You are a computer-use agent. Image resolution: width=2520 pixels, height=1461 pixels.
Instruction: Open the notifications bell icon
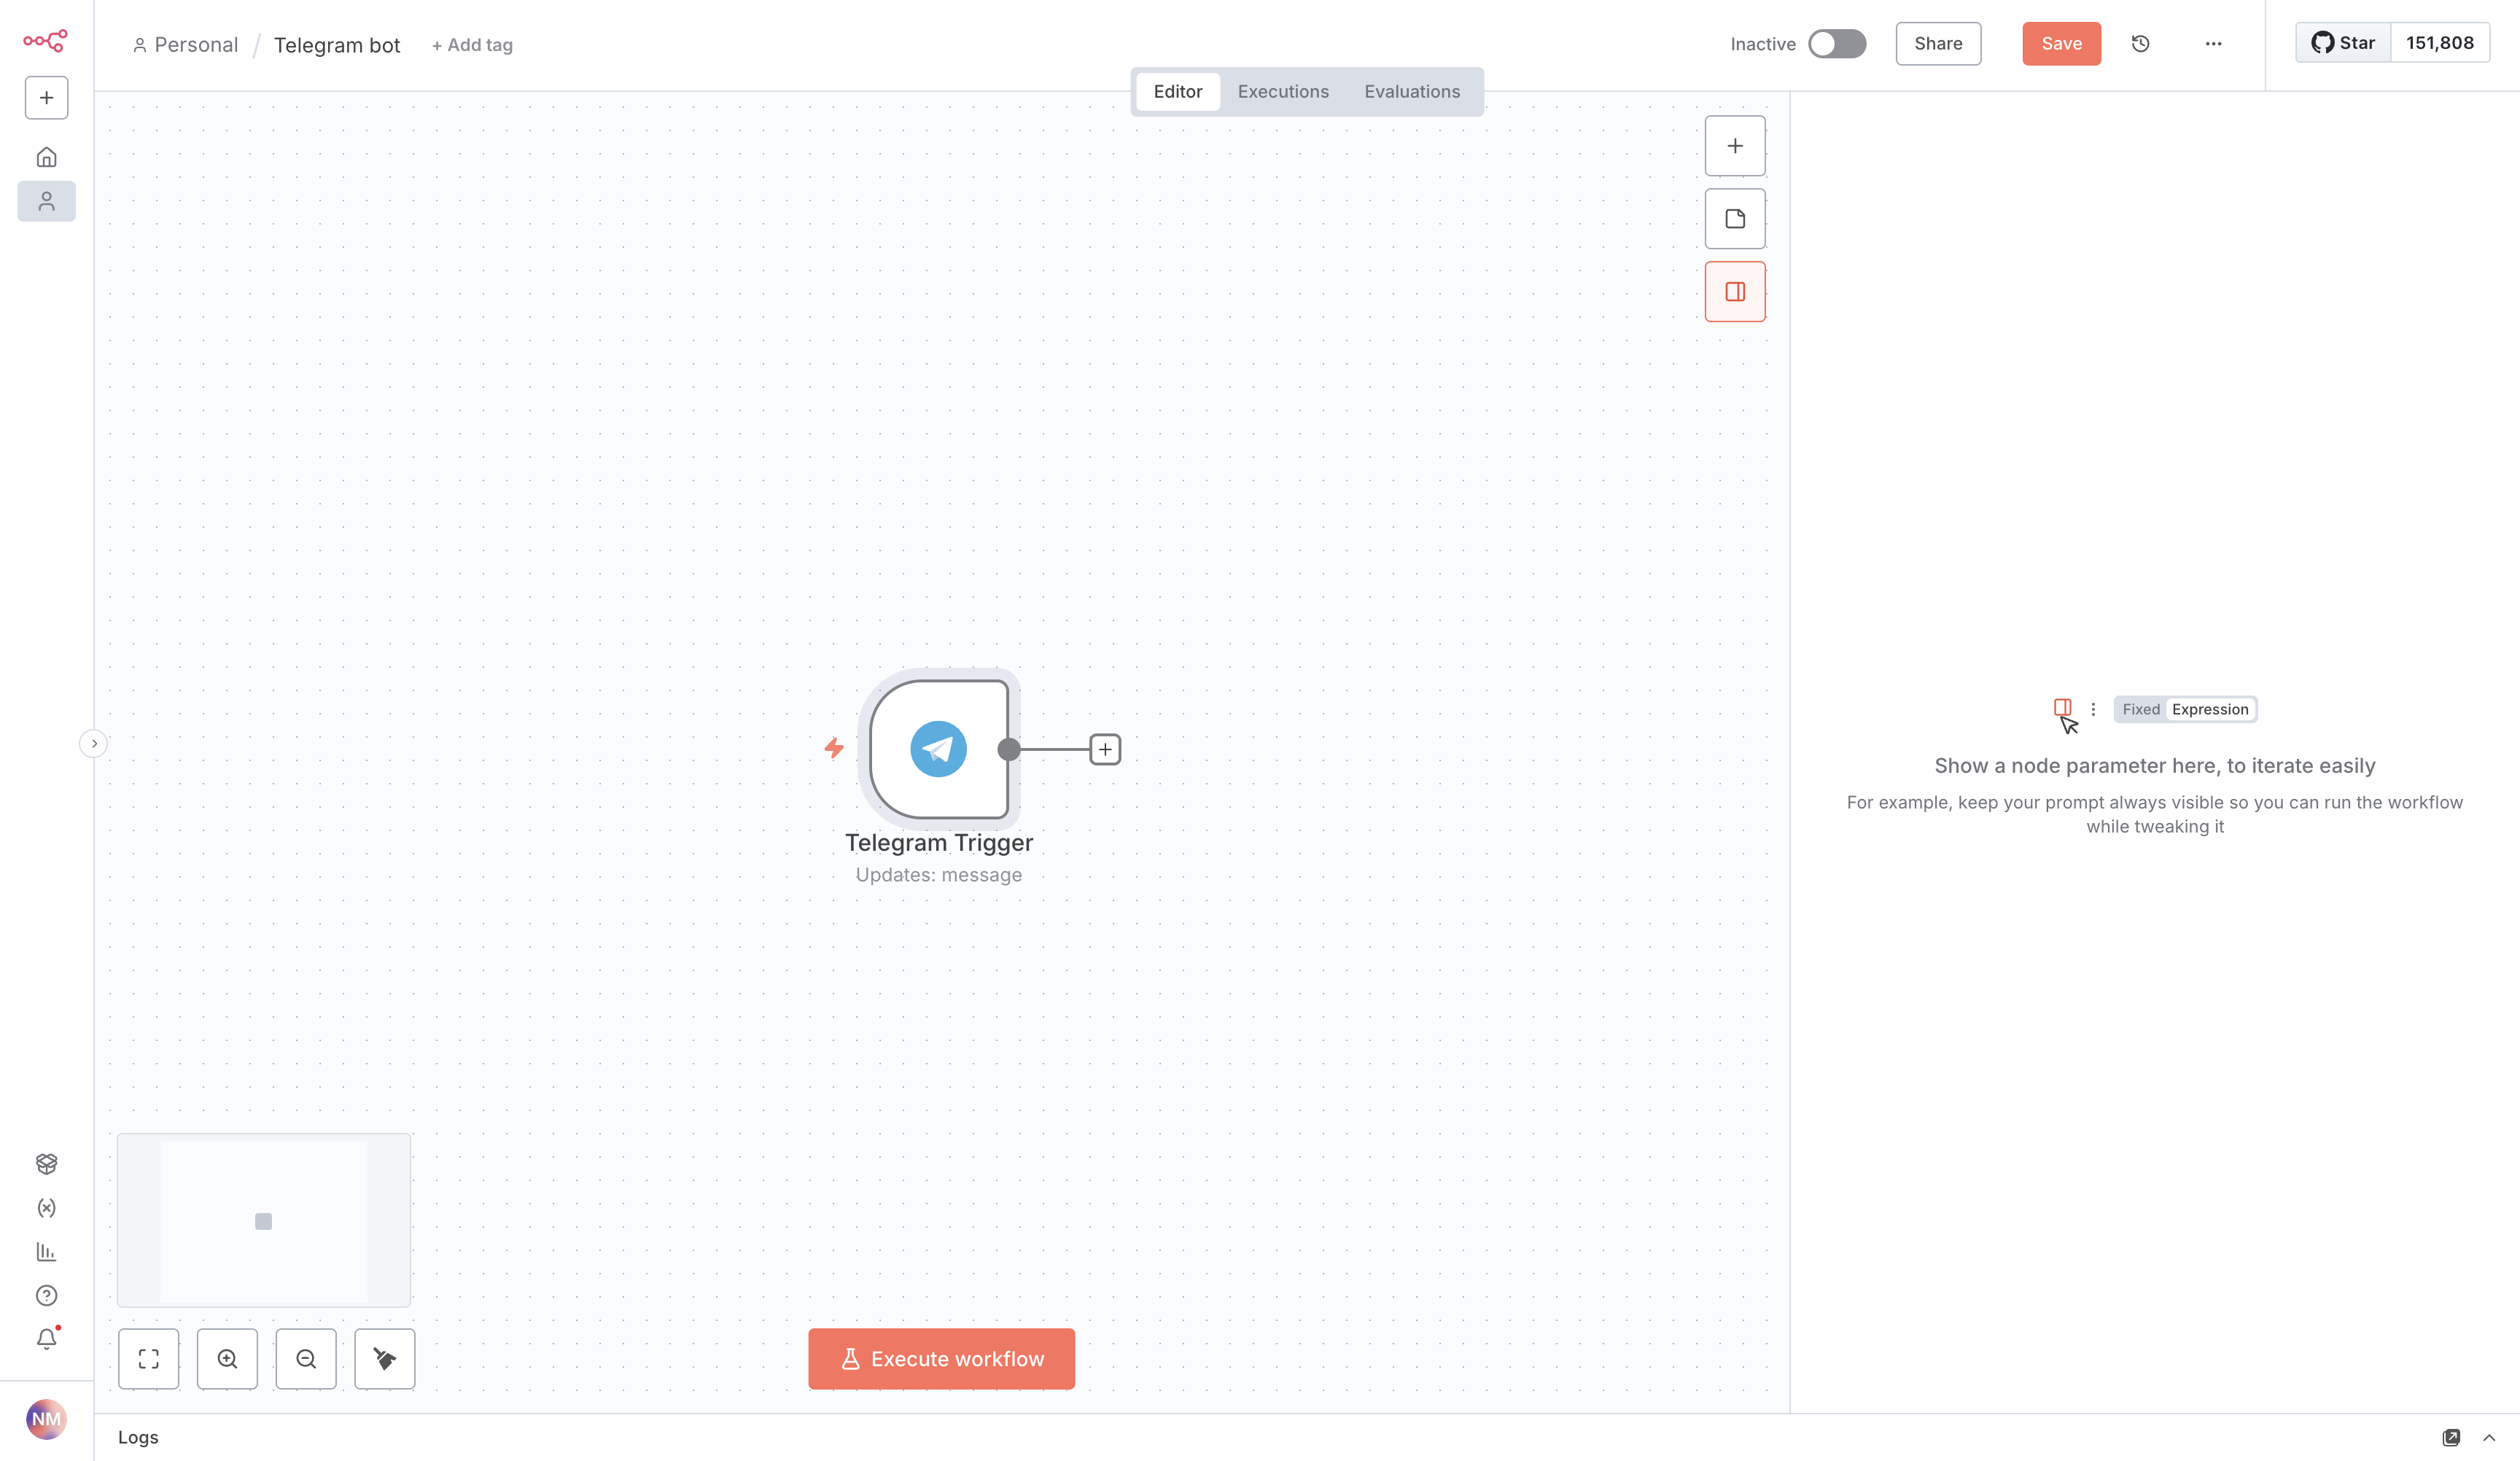(x=46, y=1339)
